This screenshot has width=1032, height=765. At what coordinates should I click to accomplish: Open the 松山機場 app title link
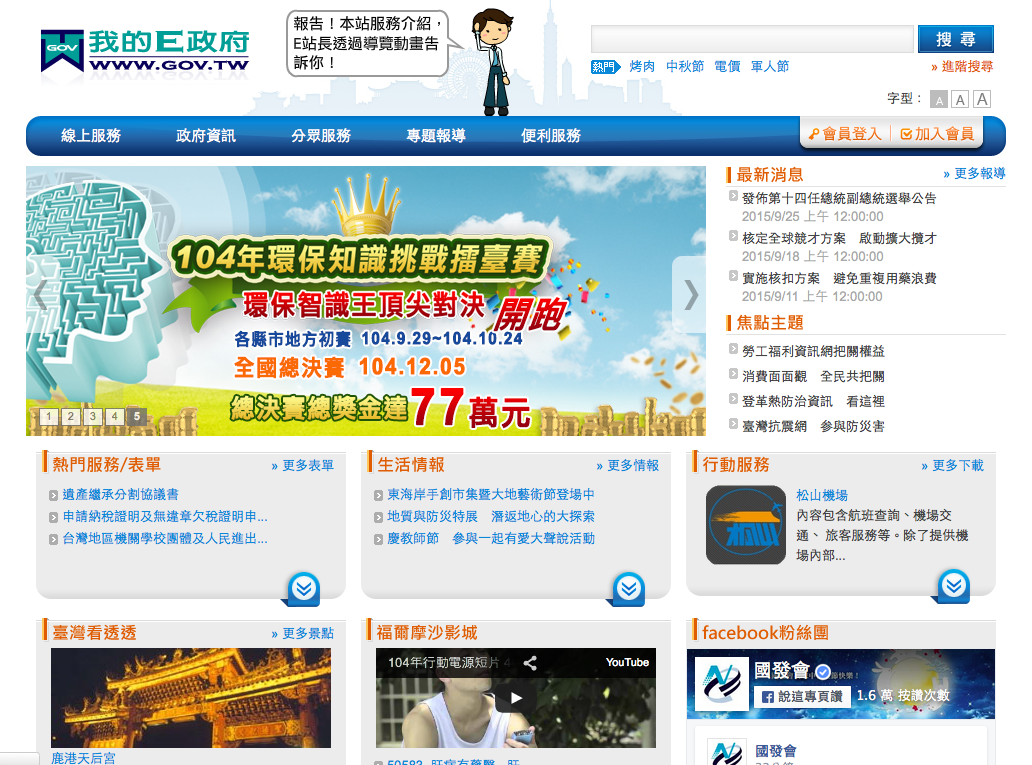822,496
